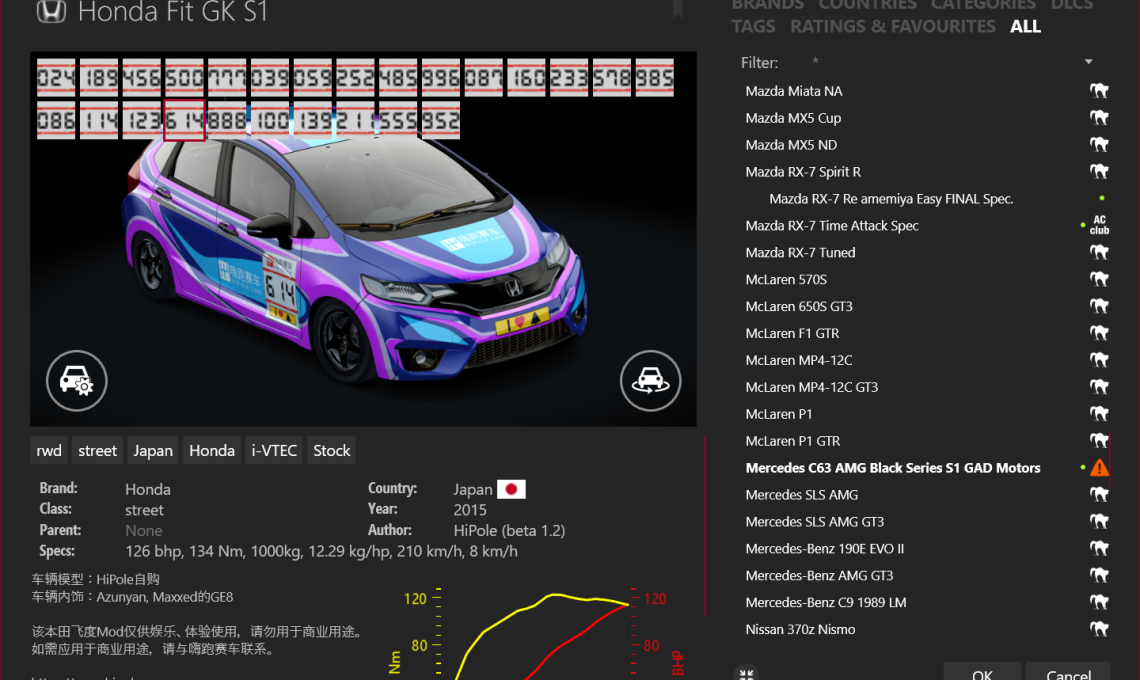
Task: Click the rwd tag
Action: pos(49,450)
